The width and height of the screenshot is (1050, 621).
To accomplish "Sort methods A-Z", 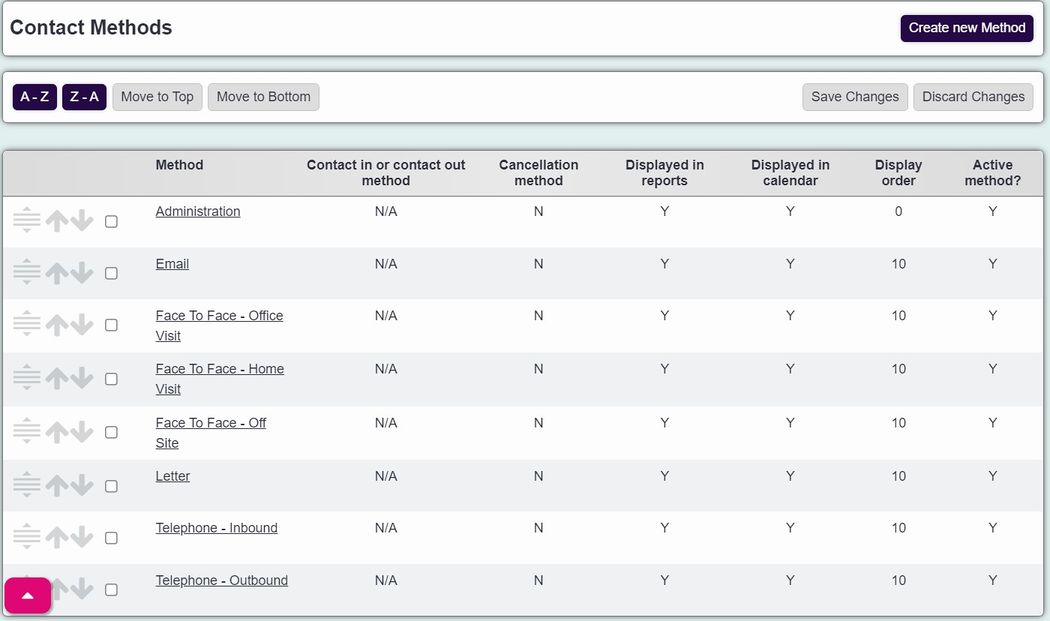I will click(35, 96).
